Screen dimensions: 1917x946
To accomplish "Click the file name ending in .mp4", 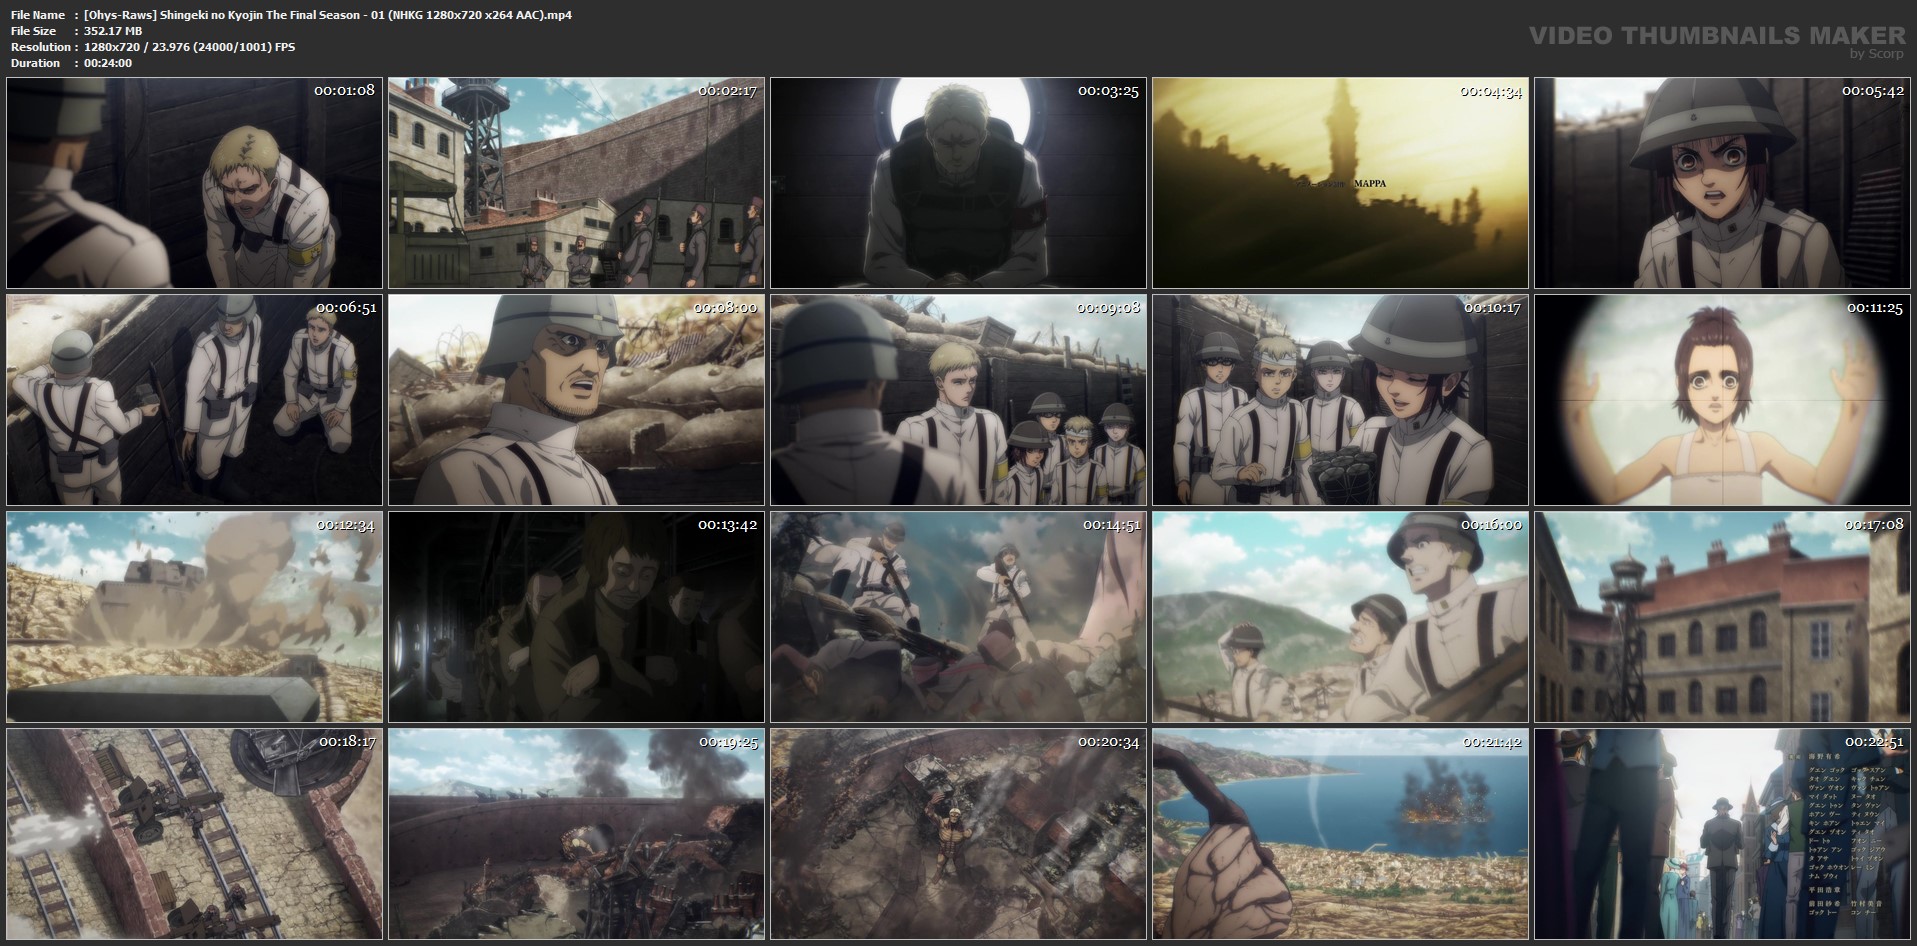I will [328, 15].
